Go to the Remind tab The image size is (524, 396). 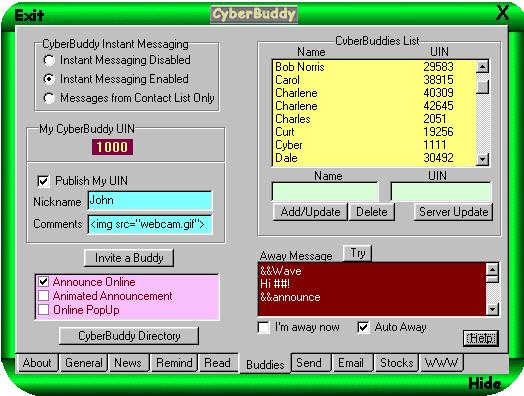point(174,363)
